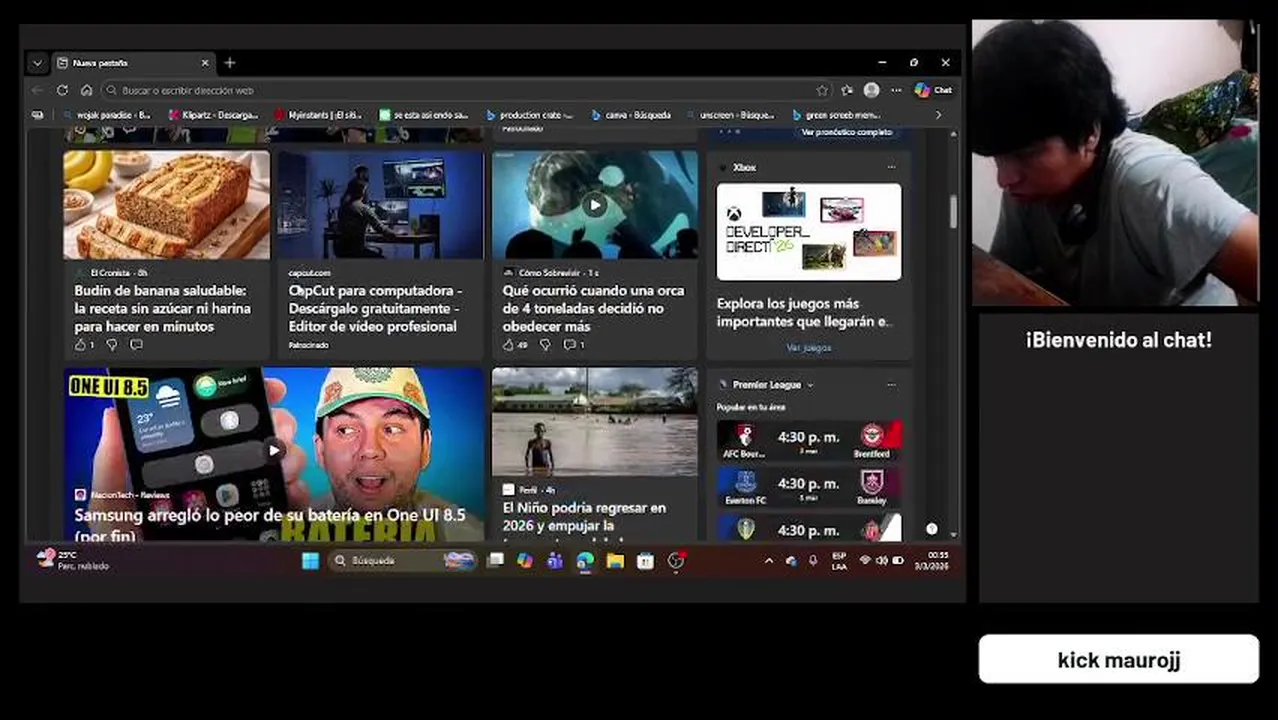Open the volume control in tray
Image resolution: width=1278 pixels, height=720 pixels.
(x=881, y=561)
